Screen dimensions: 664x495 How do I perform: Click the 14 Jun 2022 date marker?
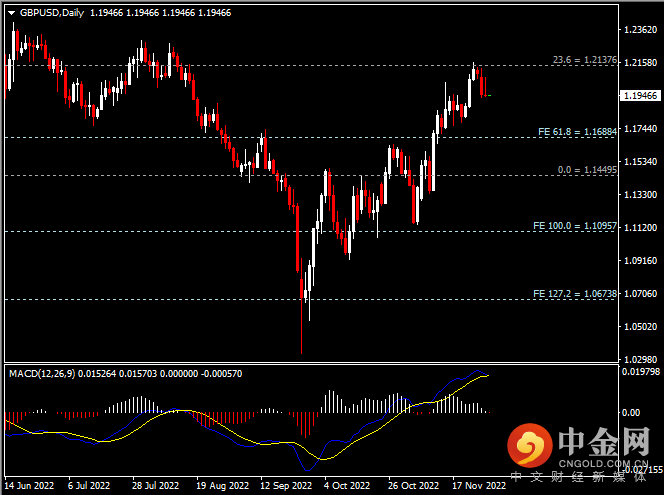pos(28,486)
